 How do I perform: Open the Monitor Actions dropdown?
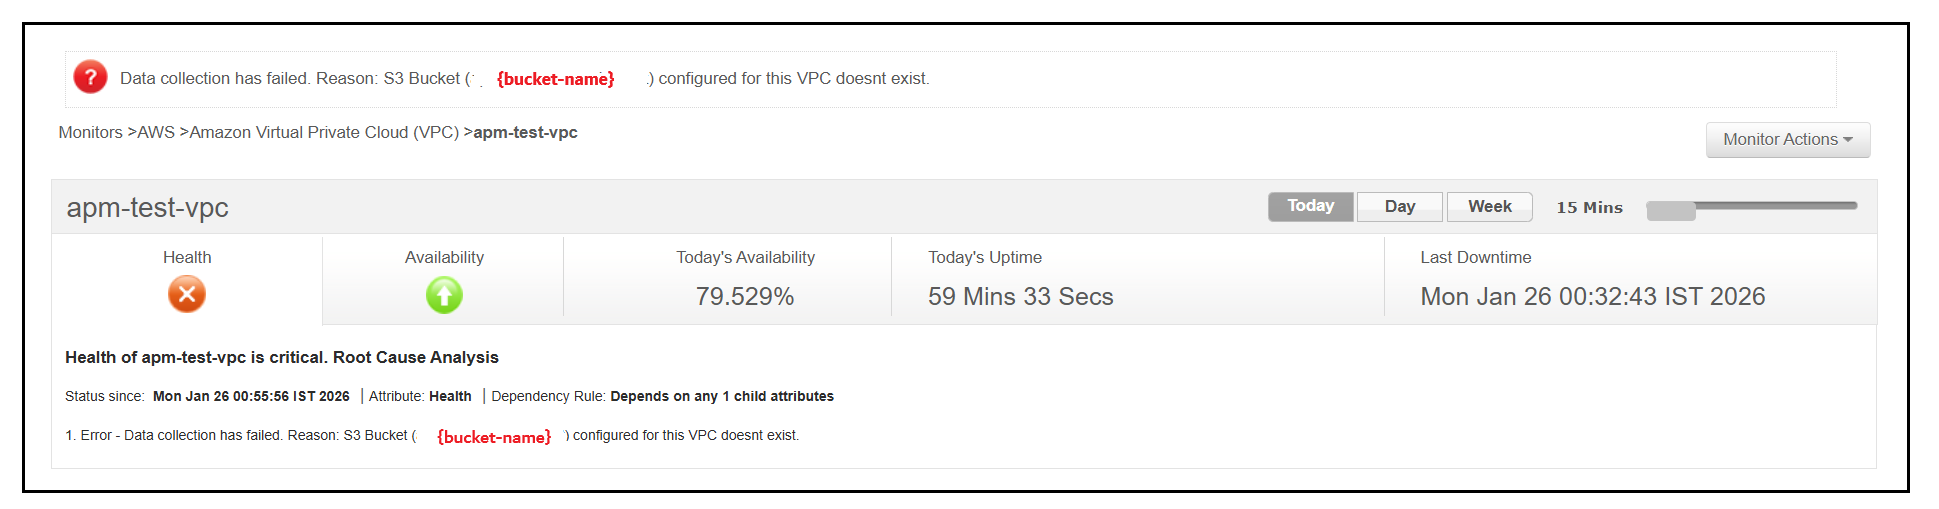1787,140
